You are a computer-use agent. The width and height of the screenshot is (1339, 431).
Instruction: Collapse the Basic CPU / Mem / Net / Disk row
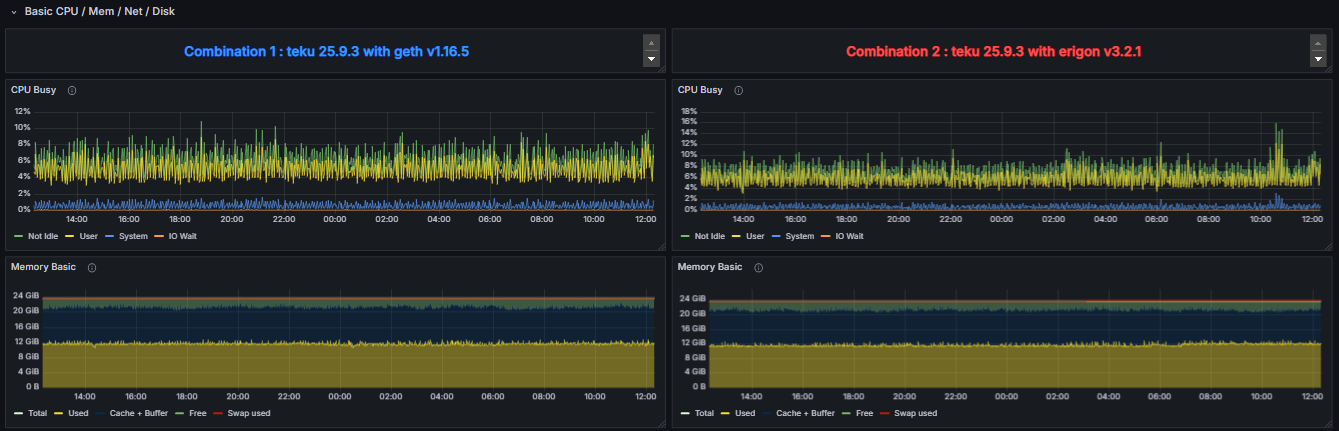14,11
